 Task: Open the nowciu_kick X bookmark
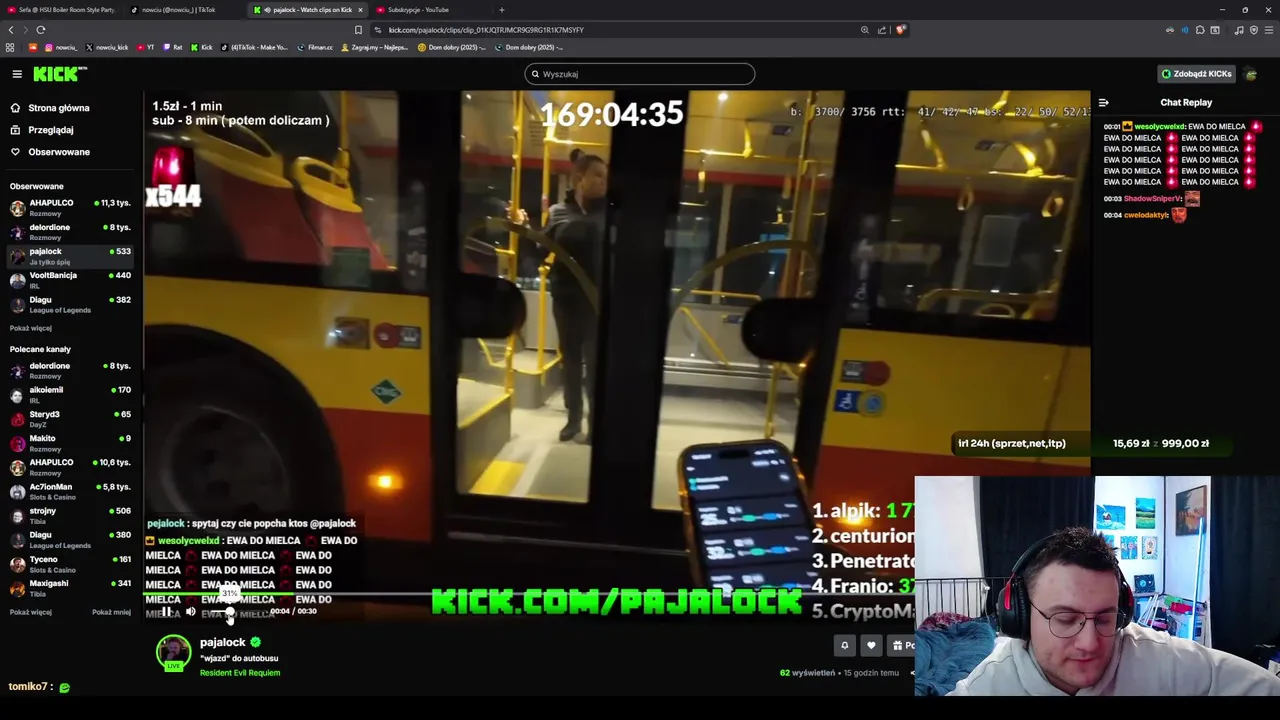107,47
